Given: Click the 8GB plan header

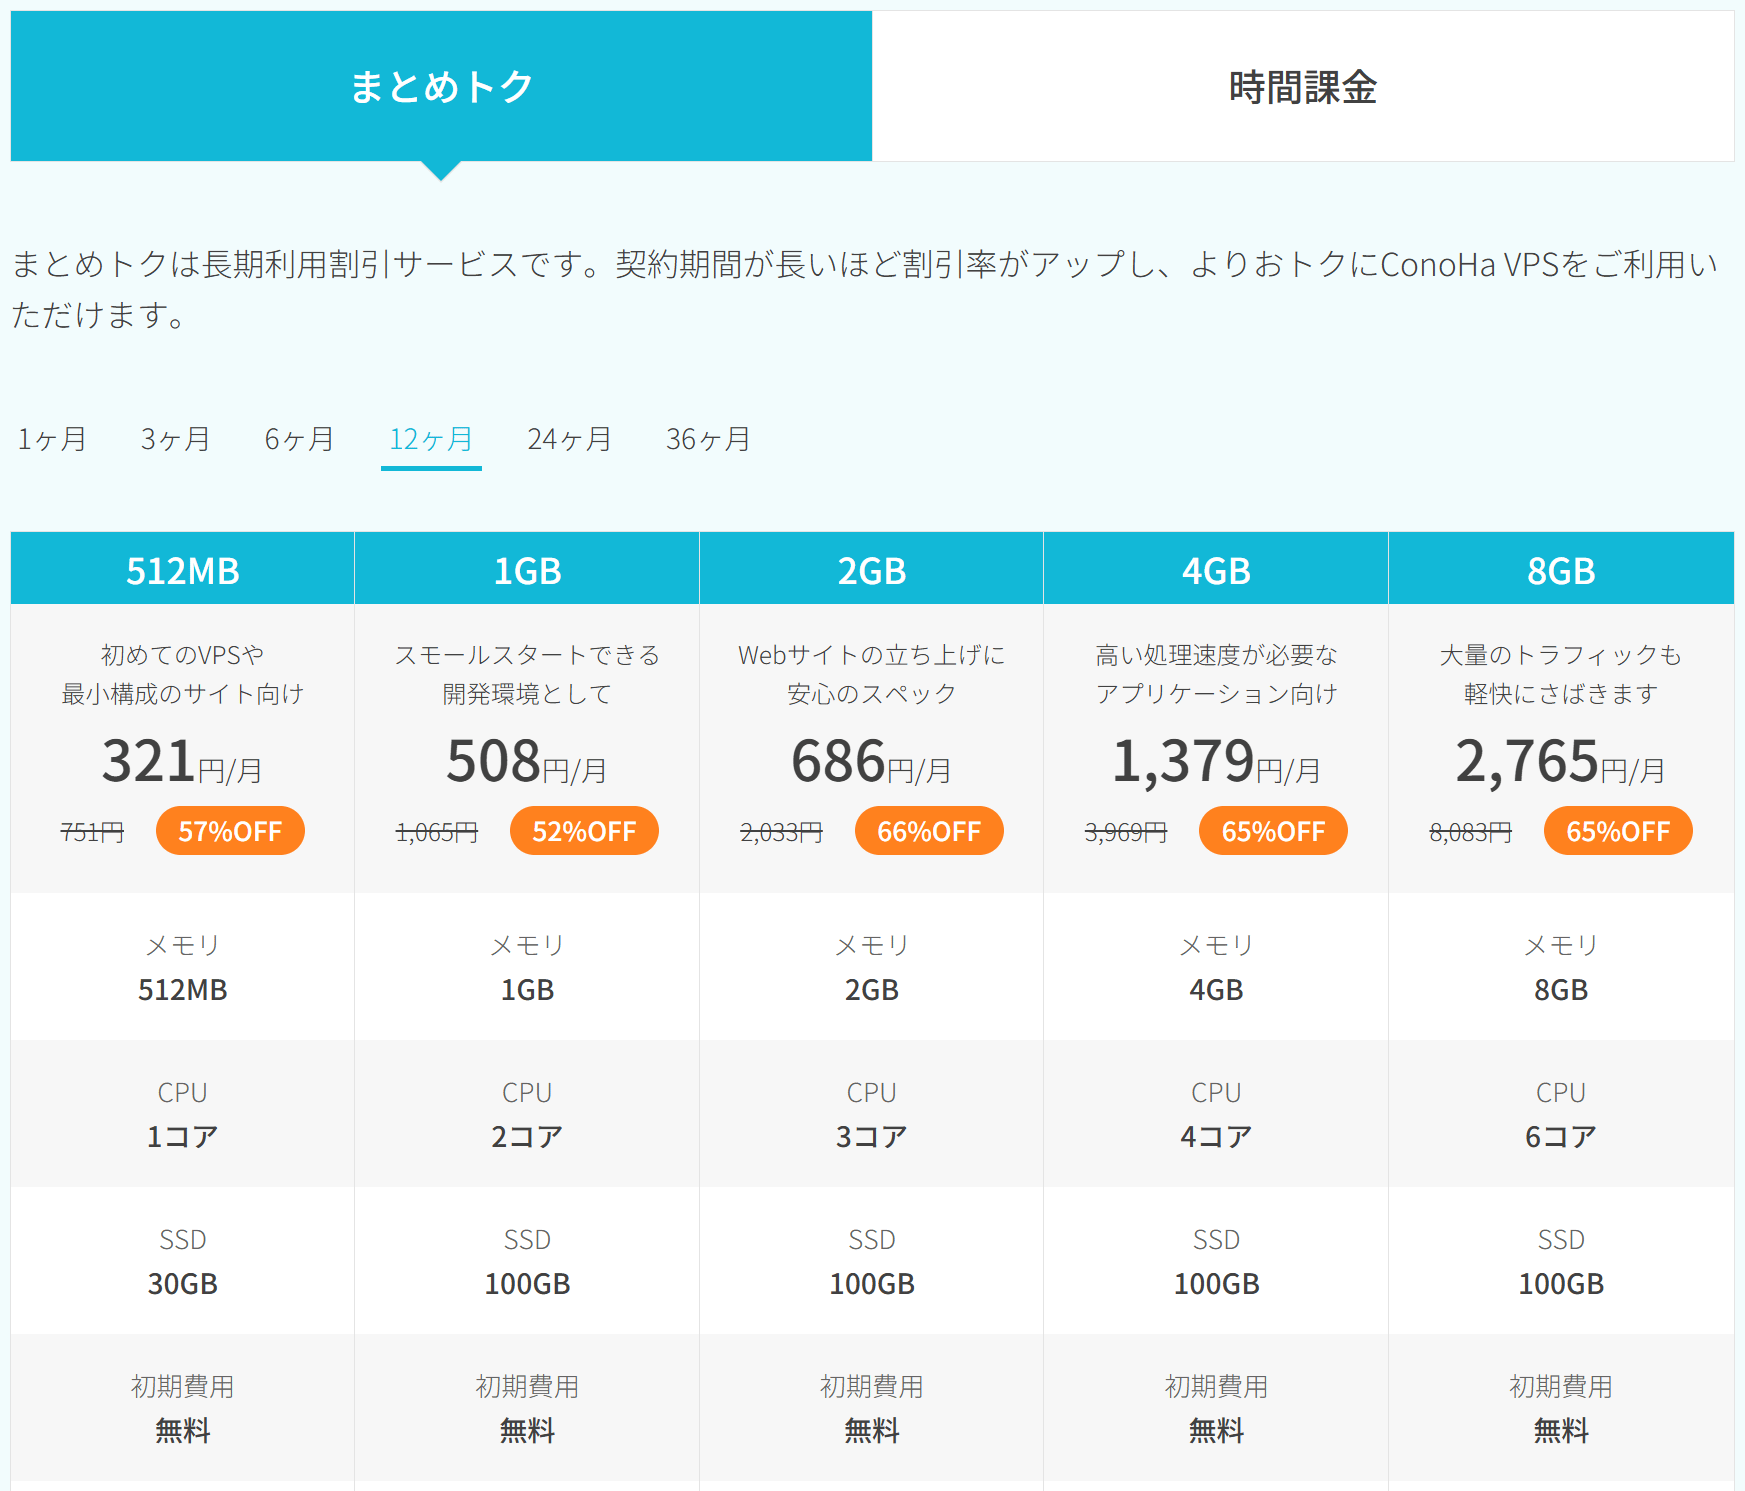Looking at the screenshot, I should point(1561,570).
